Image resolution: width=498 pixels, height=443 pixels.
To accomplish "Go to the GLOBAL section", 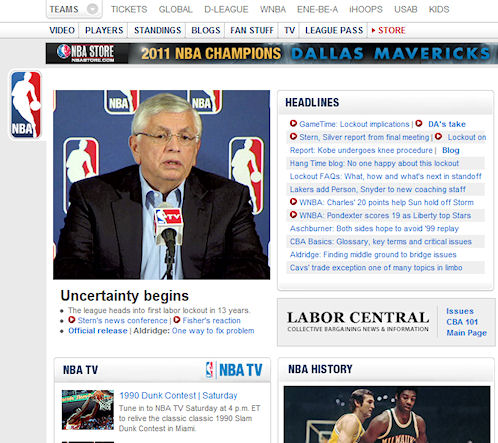I will 175,9.
